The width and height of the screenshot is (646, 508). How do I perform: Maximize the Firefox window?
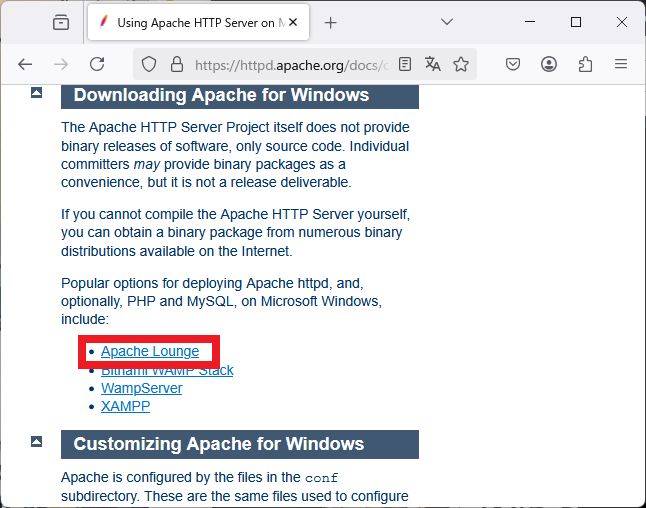576,22
